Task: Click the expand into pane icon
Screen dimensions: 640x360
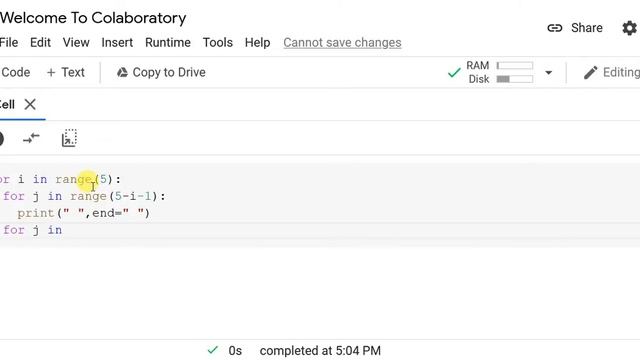Action: tap(69, 138)
